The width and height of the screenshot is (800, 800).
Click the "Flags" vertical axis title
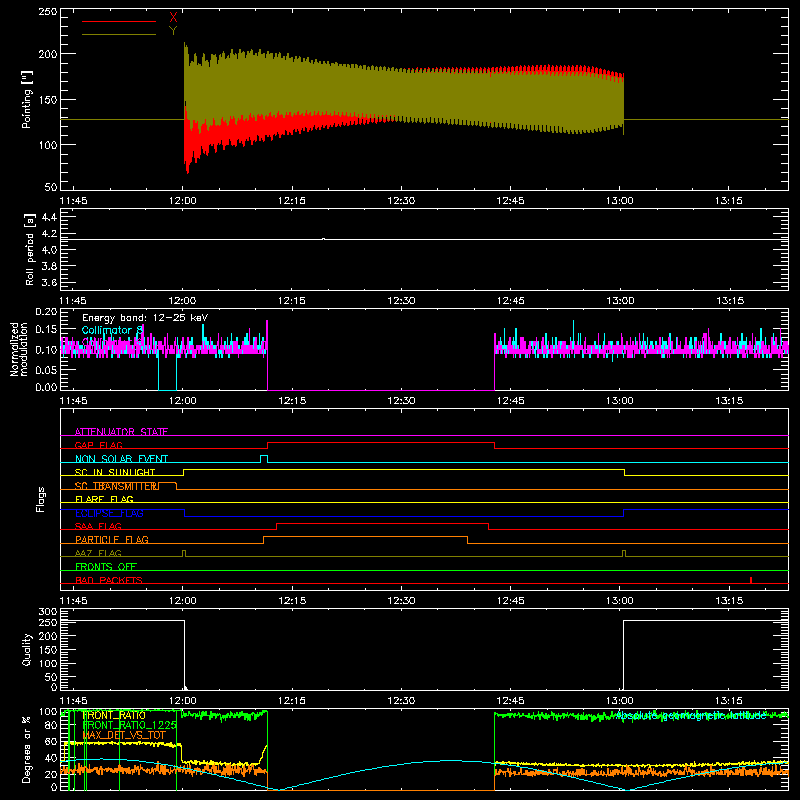click(x=40, y=499)
